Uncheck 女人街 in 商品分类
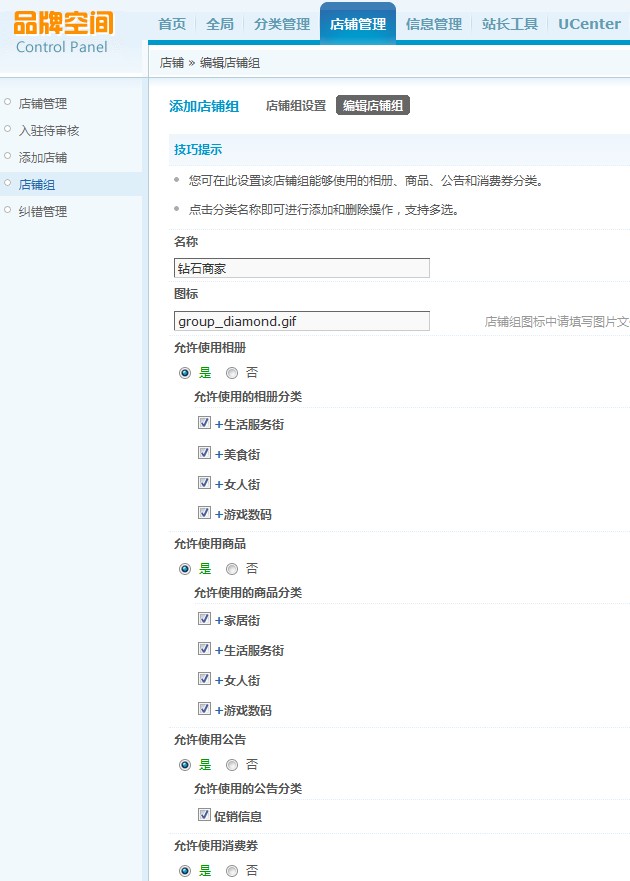Image resolution: width=630 pixels, height=881 pixels. tap(205, 679)
